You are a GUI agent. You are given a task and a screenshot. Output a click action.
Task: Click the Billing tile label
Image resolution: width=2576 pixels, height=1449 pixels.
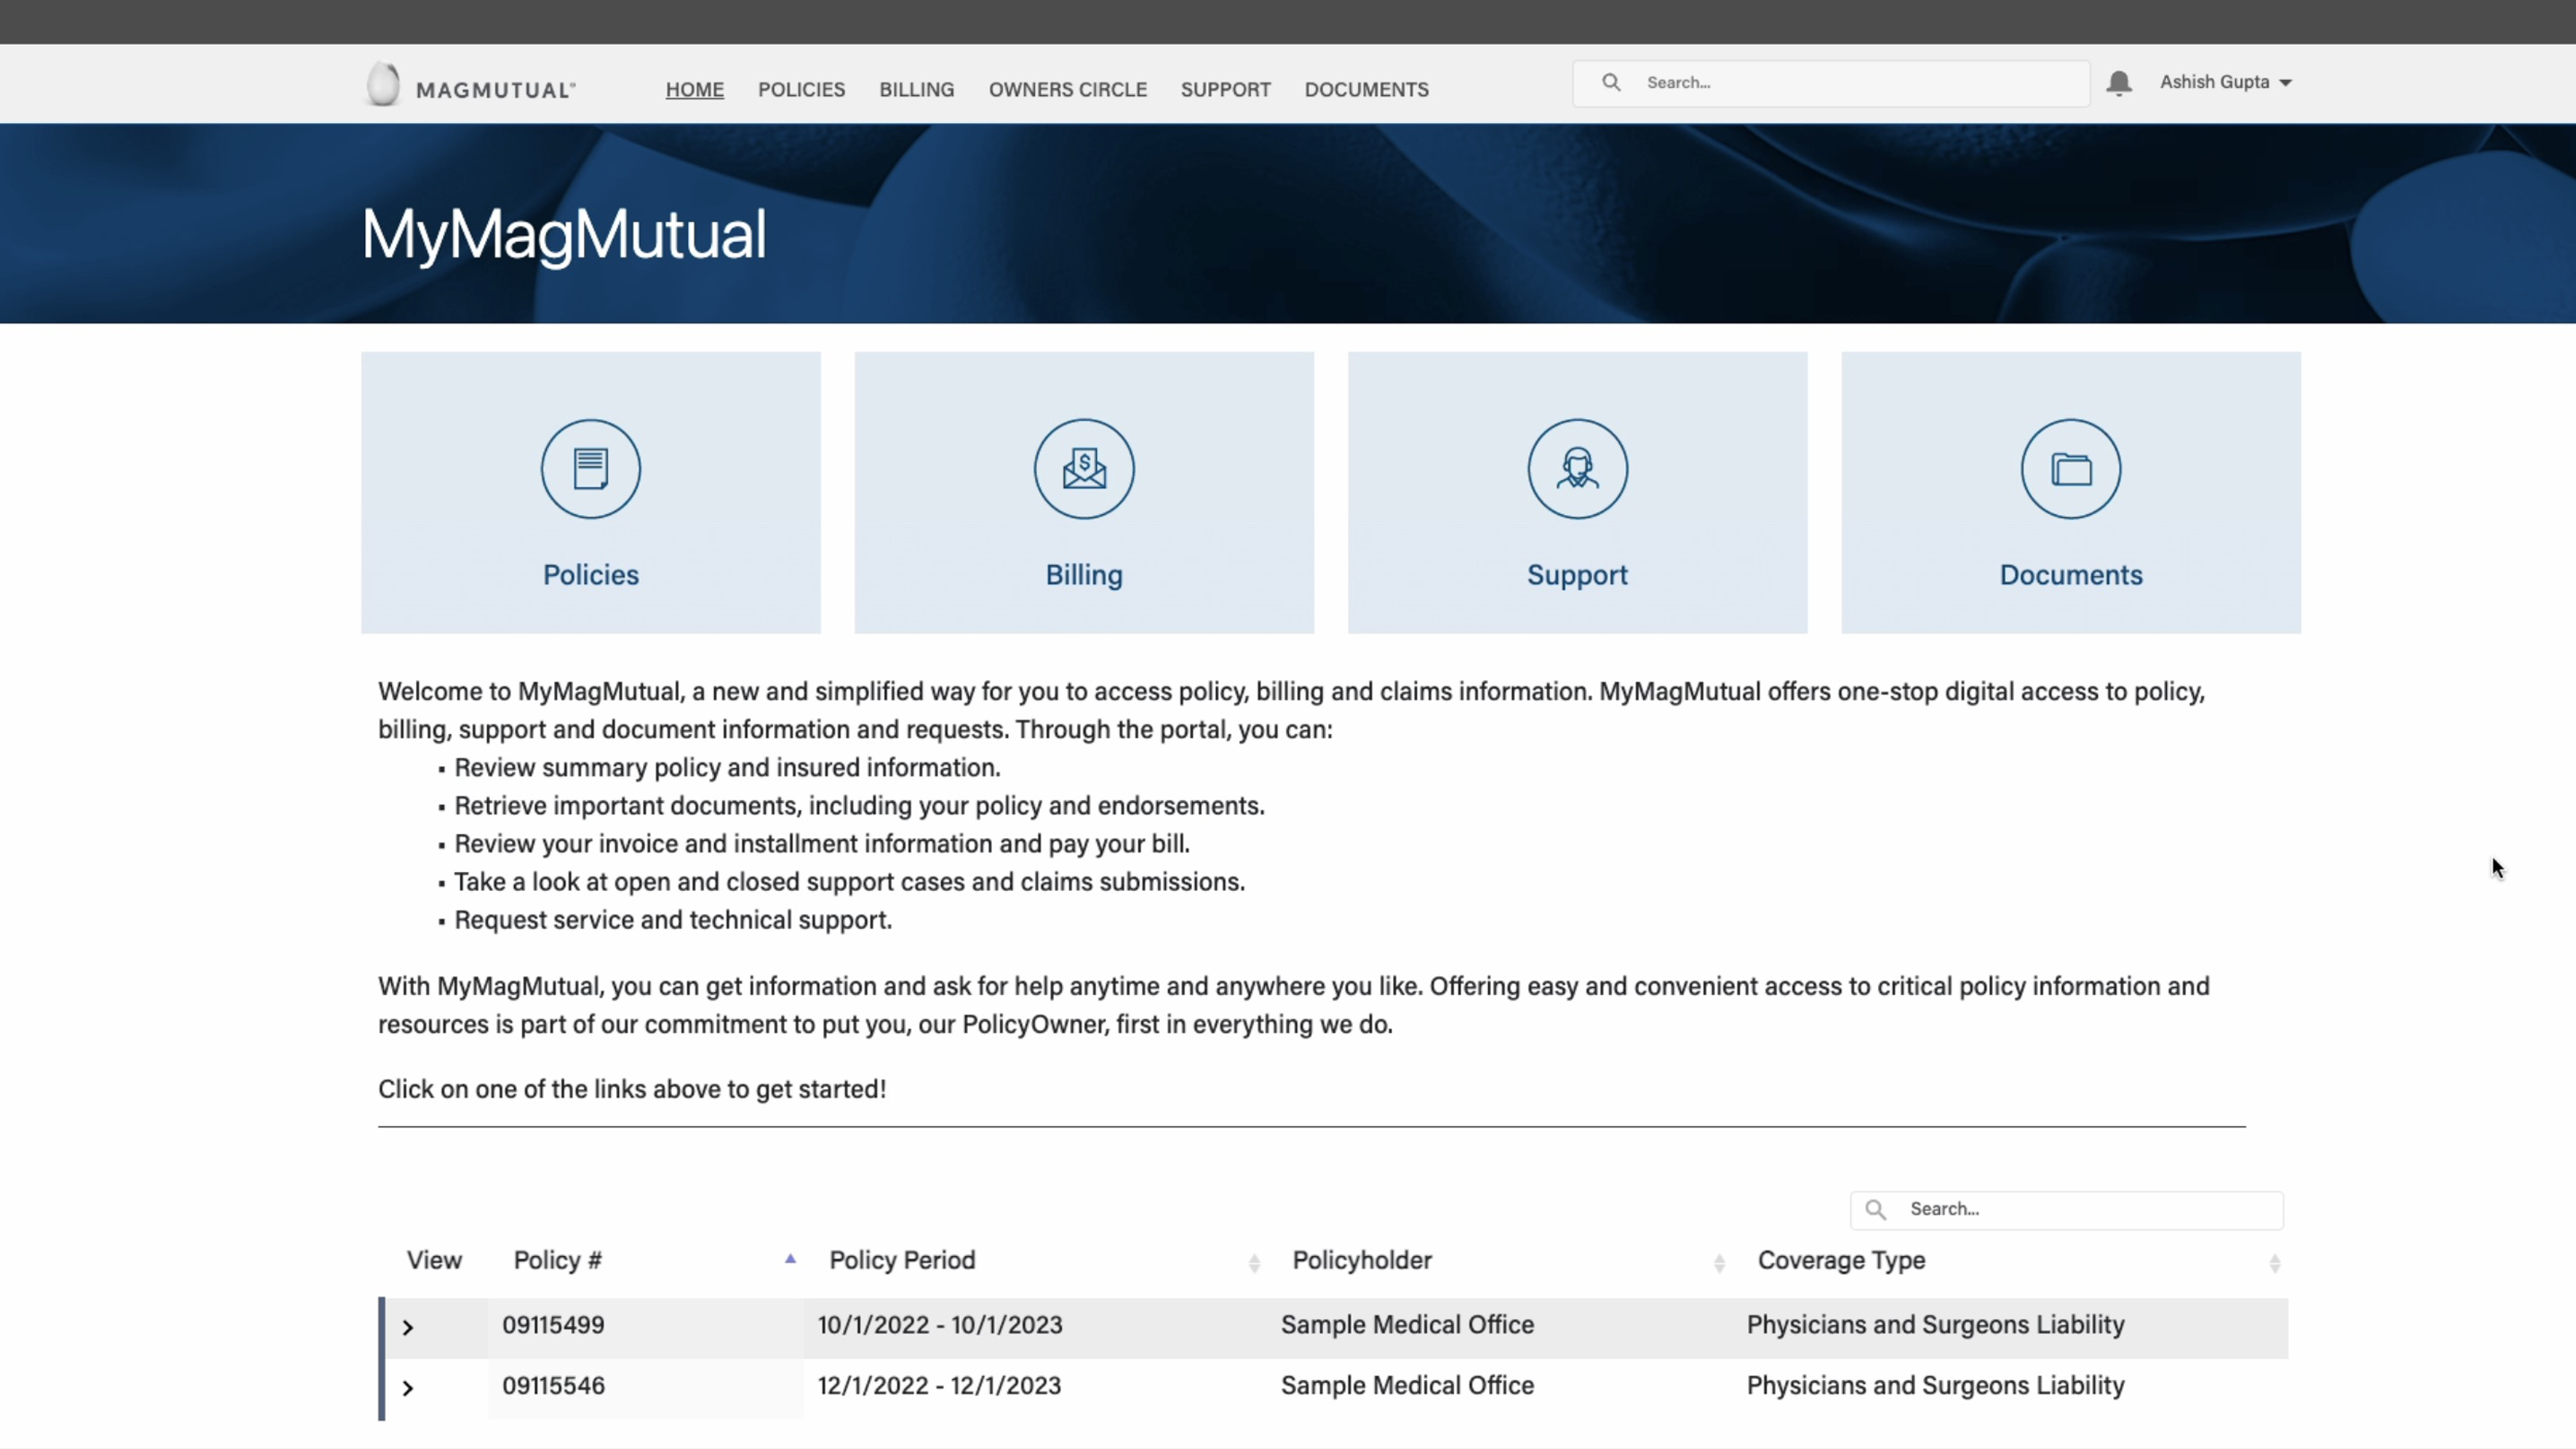click(1084, 575)
